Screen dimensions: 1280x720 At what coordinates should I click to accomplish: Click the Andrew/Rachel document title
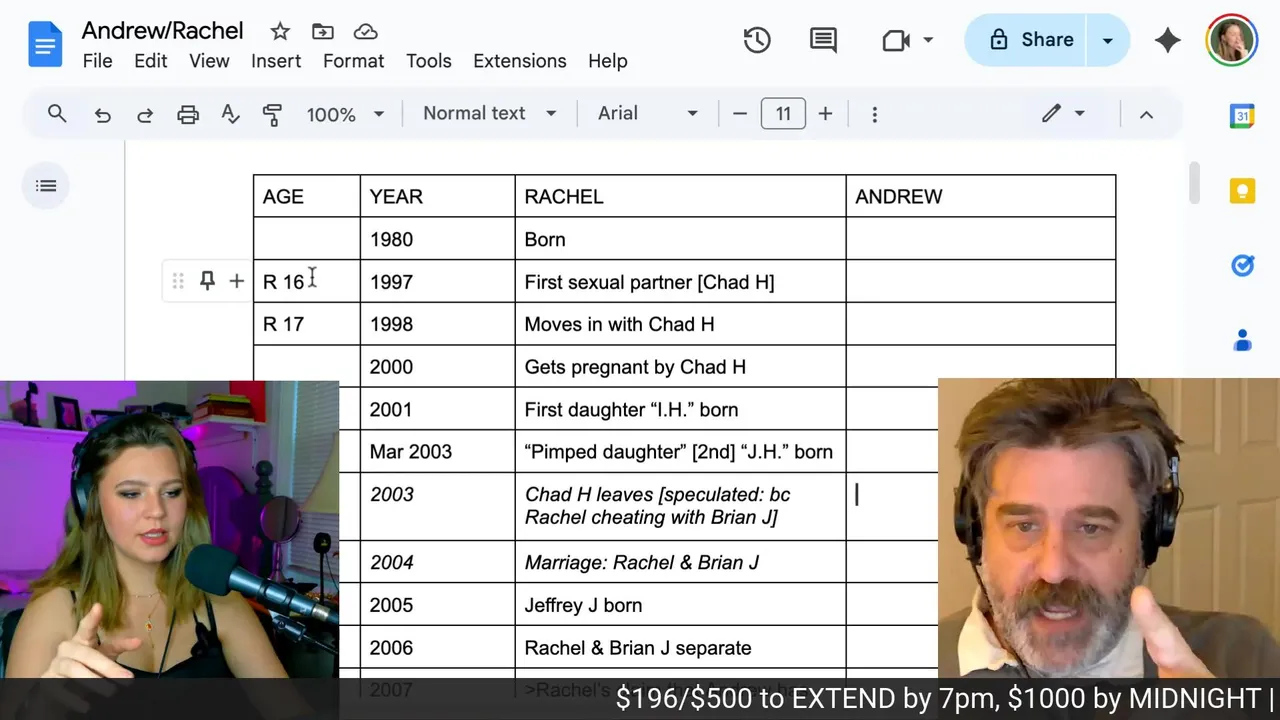[x=162, y=31]
